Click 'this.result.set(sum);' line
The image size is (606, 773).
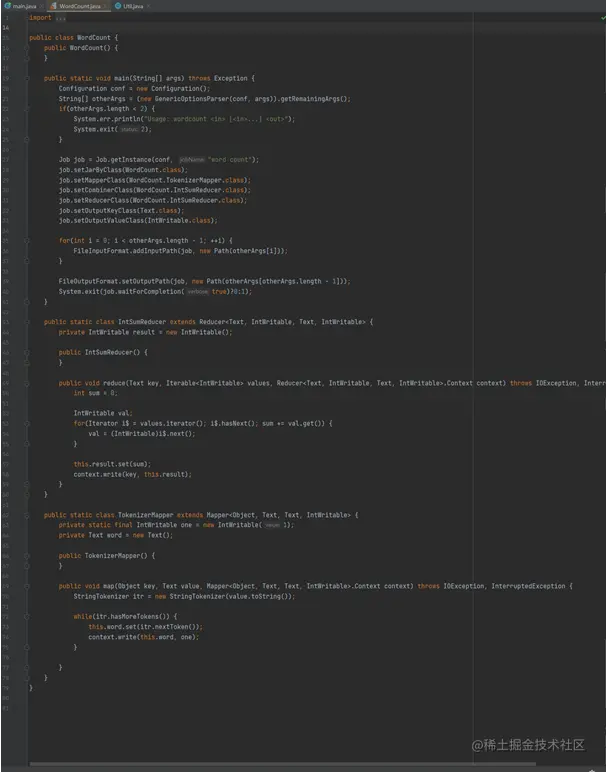[112, 464]
